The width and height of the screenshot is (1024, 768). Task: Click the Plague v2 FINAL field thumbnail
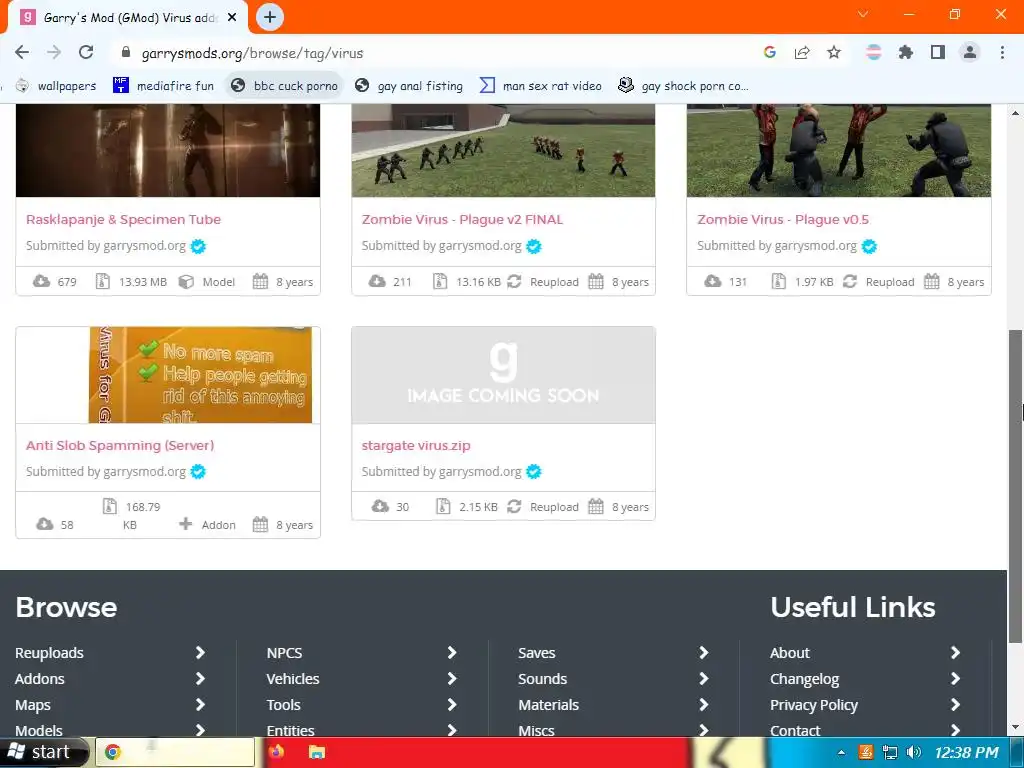pyautogui.click(x=503, y=150)
